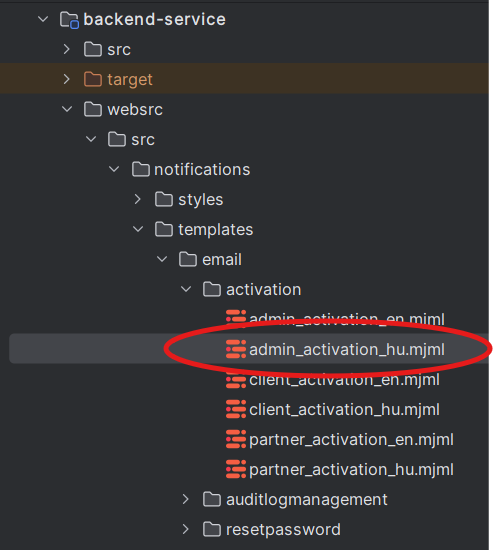Image resolution: width=494 pixels, height=550 pixels.
Task: Select file admin_activation_en.mjml
Action: point(347,319)
